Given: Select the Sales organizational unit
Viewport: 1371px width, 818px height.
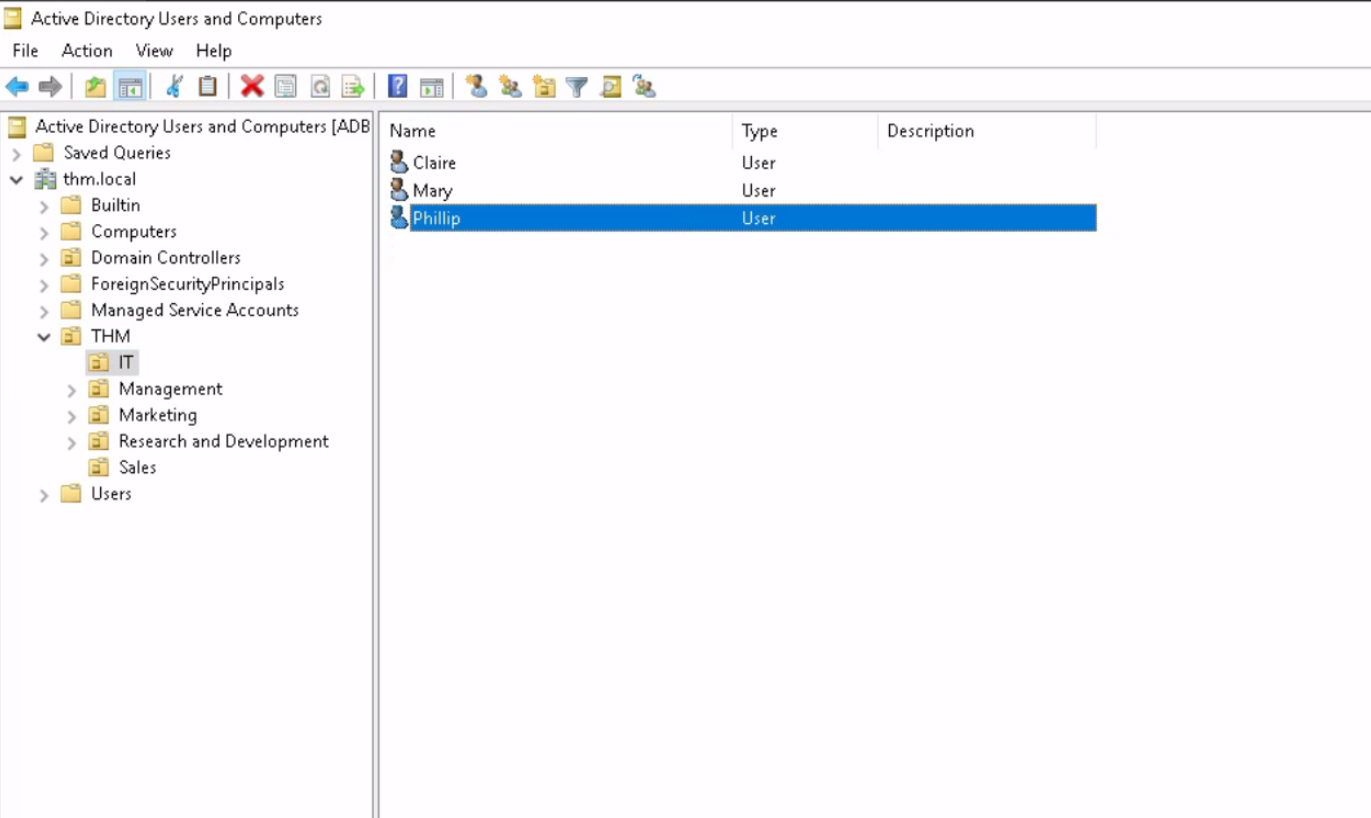Looking at the screenshot, I should tap(138, 467).
